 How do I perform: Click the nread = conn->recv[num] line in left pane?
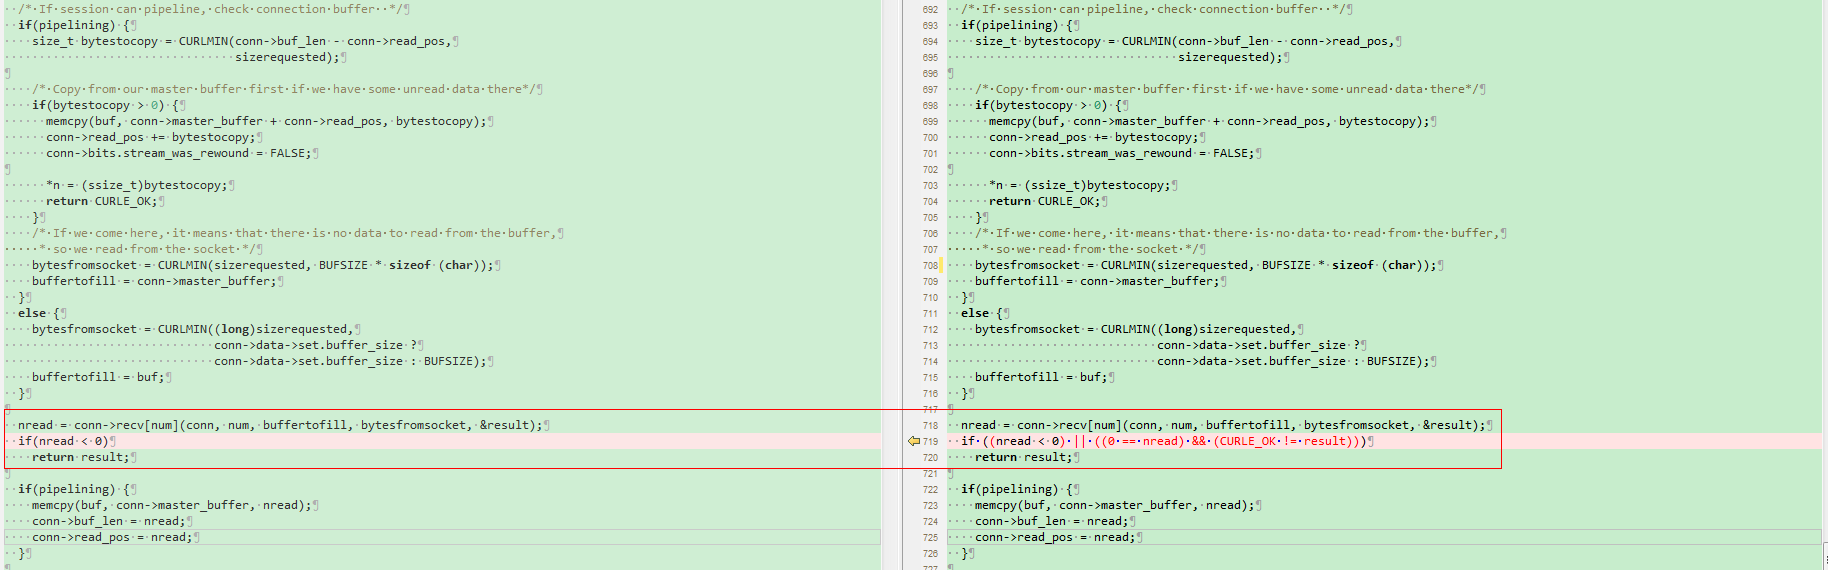pyautogui.click(x=280, y=425)
